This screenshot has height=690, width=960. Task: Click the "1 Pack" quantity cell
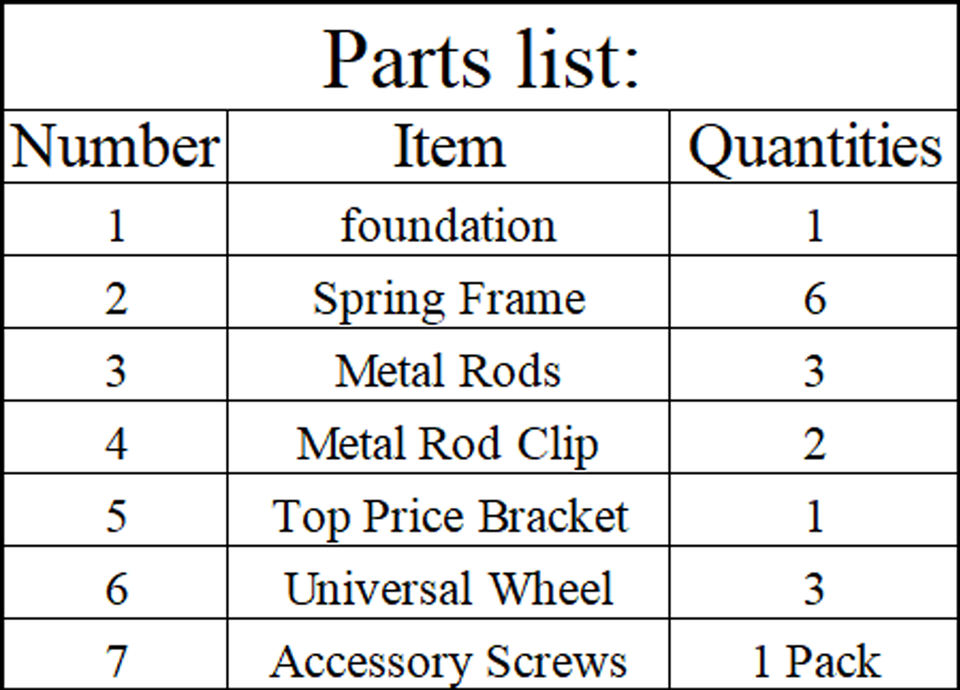814,661
